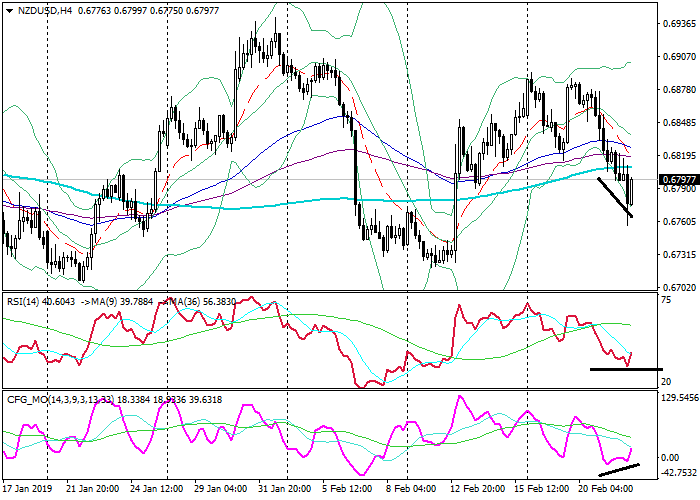The image size is (700, 500).
Task: Click the 0.68485 price scale label
Action: [678, 124]
